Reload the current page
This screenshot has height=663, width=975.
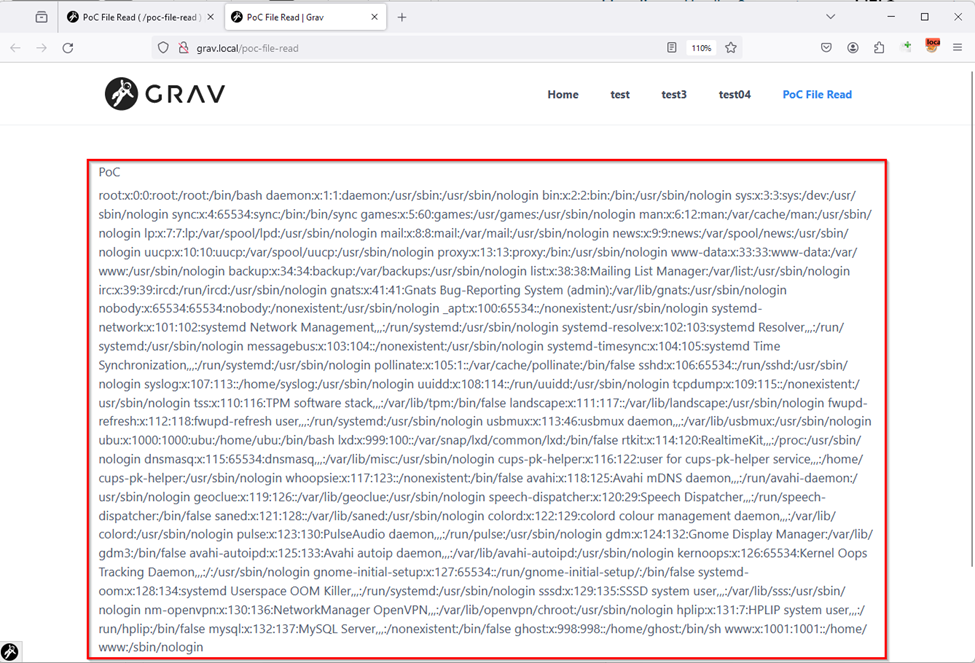coord(68,47)
